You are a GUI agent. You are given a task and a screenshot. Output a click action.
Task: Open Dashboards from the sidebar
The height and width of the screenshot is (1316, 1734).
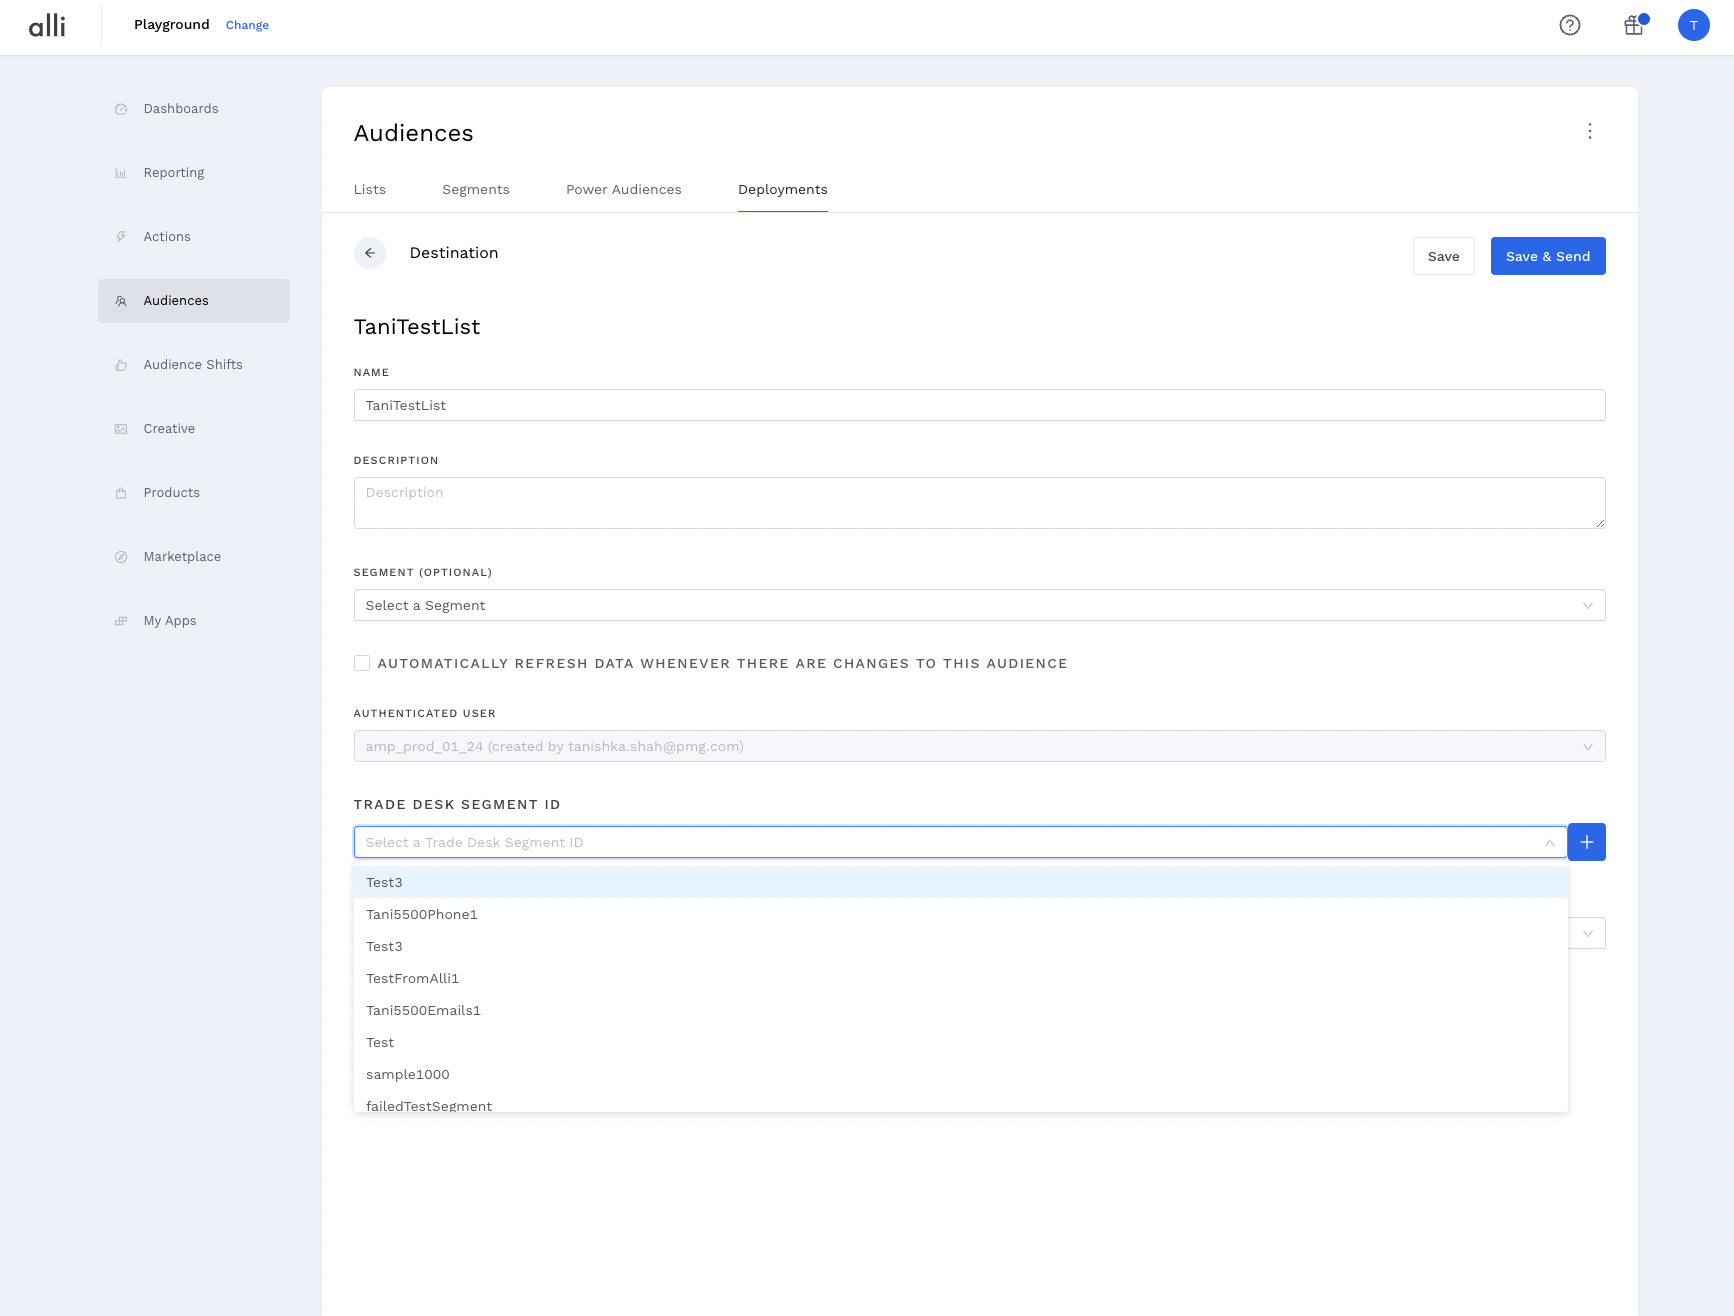180,109
